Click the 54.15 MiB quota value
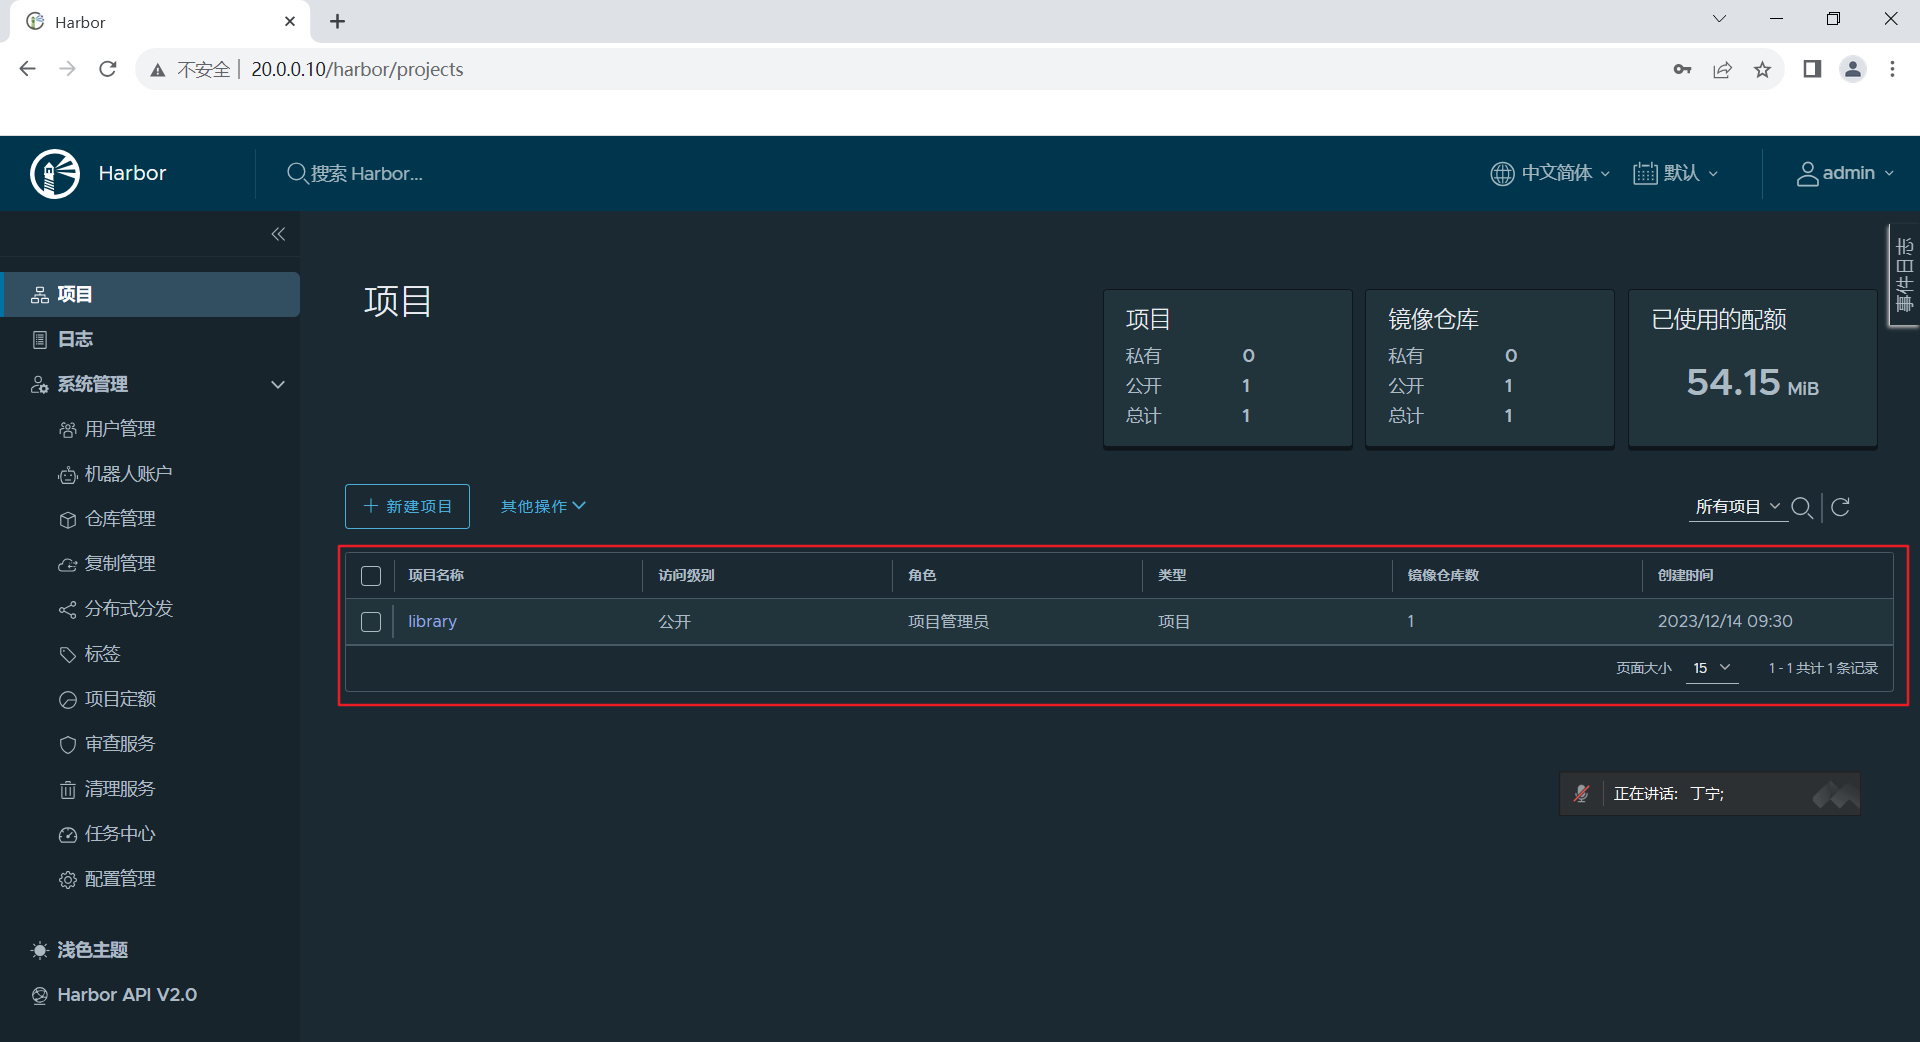The width and height of the screenshot is (1920, 1042). tap(1752, 383)
